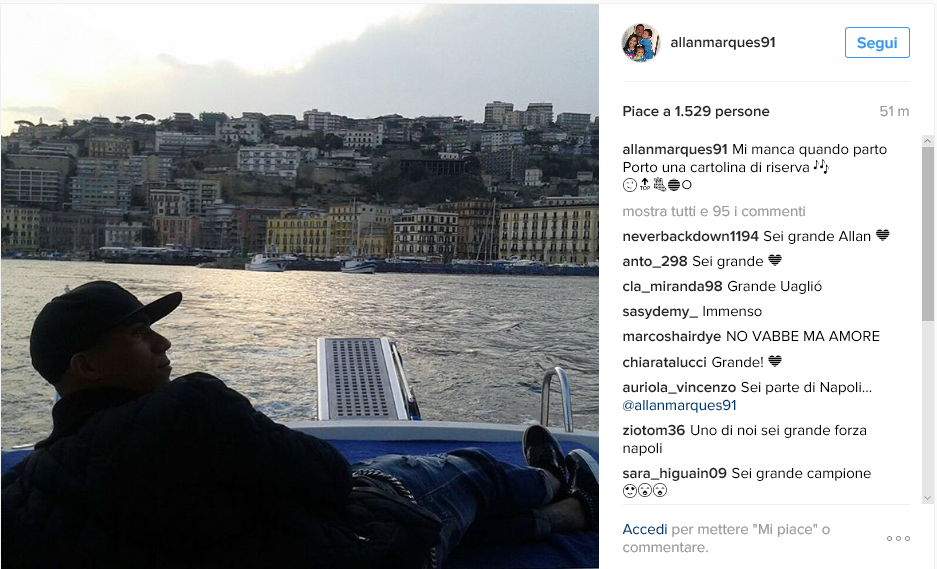Open marcoshairdye's profile
Screen dimensions: 937x569
672,336
